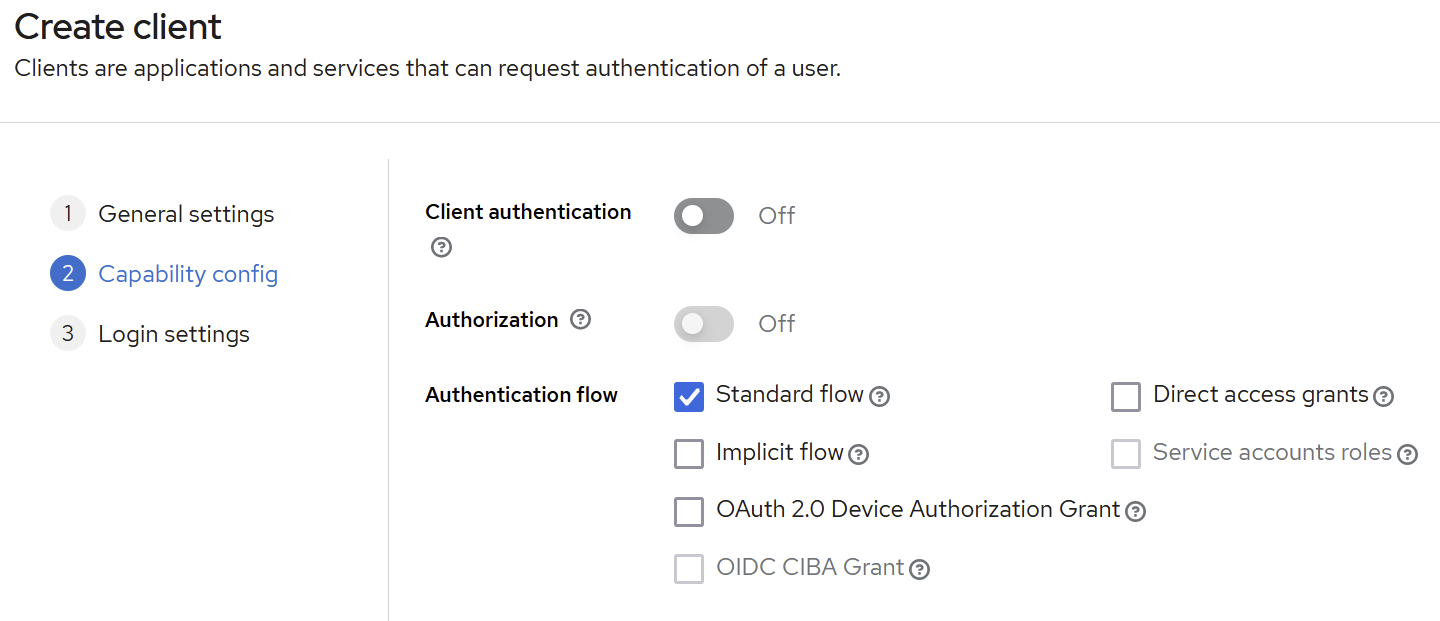This screenshot has width=1440, height=621.
Task: Check the OIDC CIBA Grant checkbox
Action: 689,569
